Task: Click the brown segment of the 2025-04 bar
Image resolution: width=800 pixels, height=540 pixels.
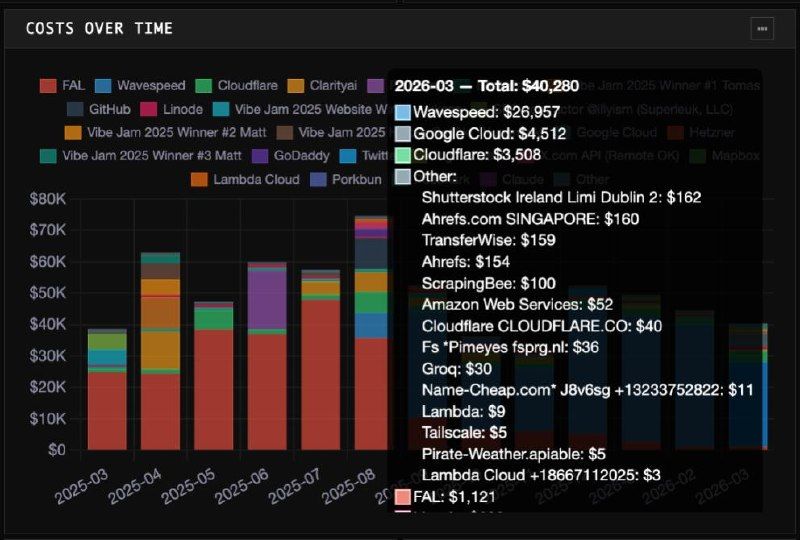Action: pyautogui.click(x=160, y=271)
